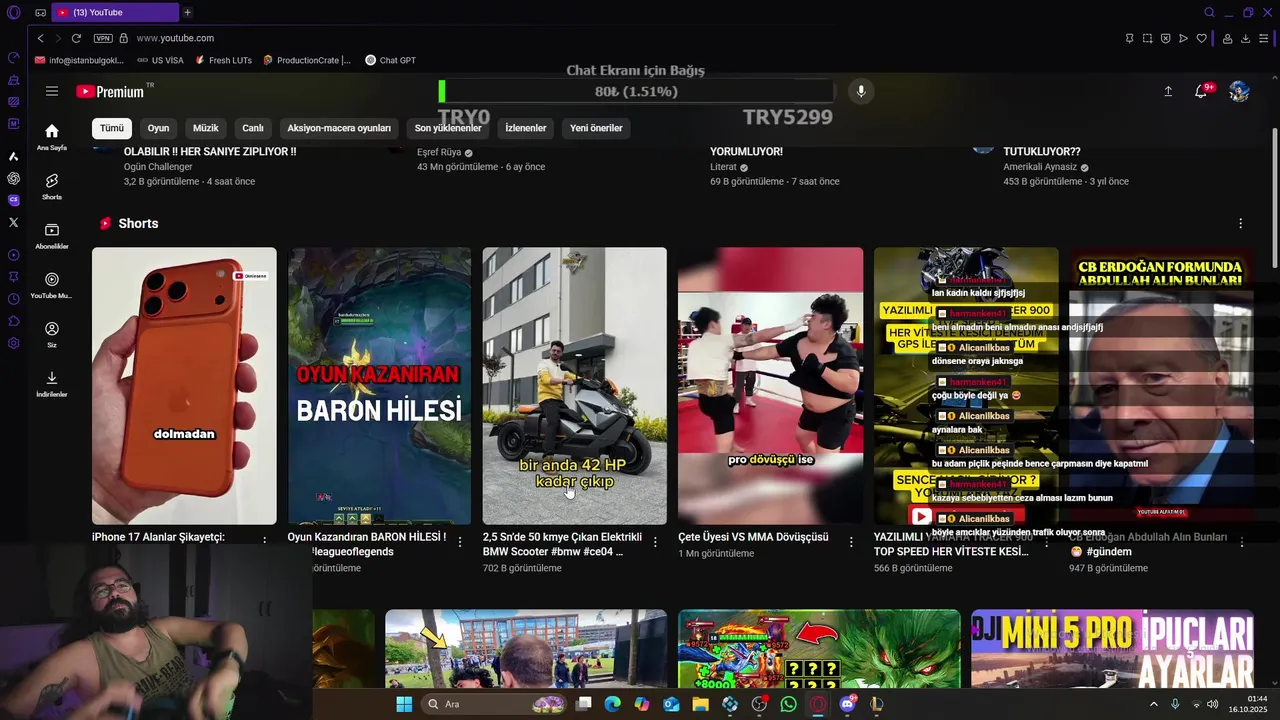
Task: Open File Explorer from the taskbar
Action: [700, 704]
